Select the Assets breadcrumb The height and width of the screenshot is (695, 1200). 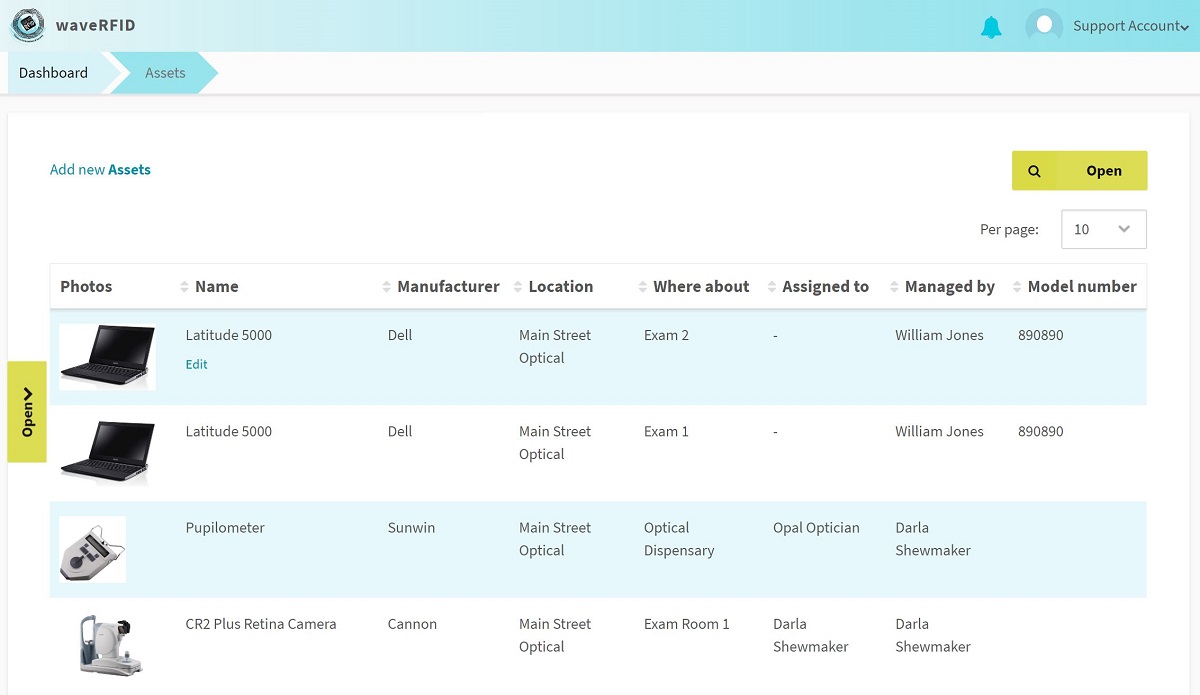pos(165,73)
